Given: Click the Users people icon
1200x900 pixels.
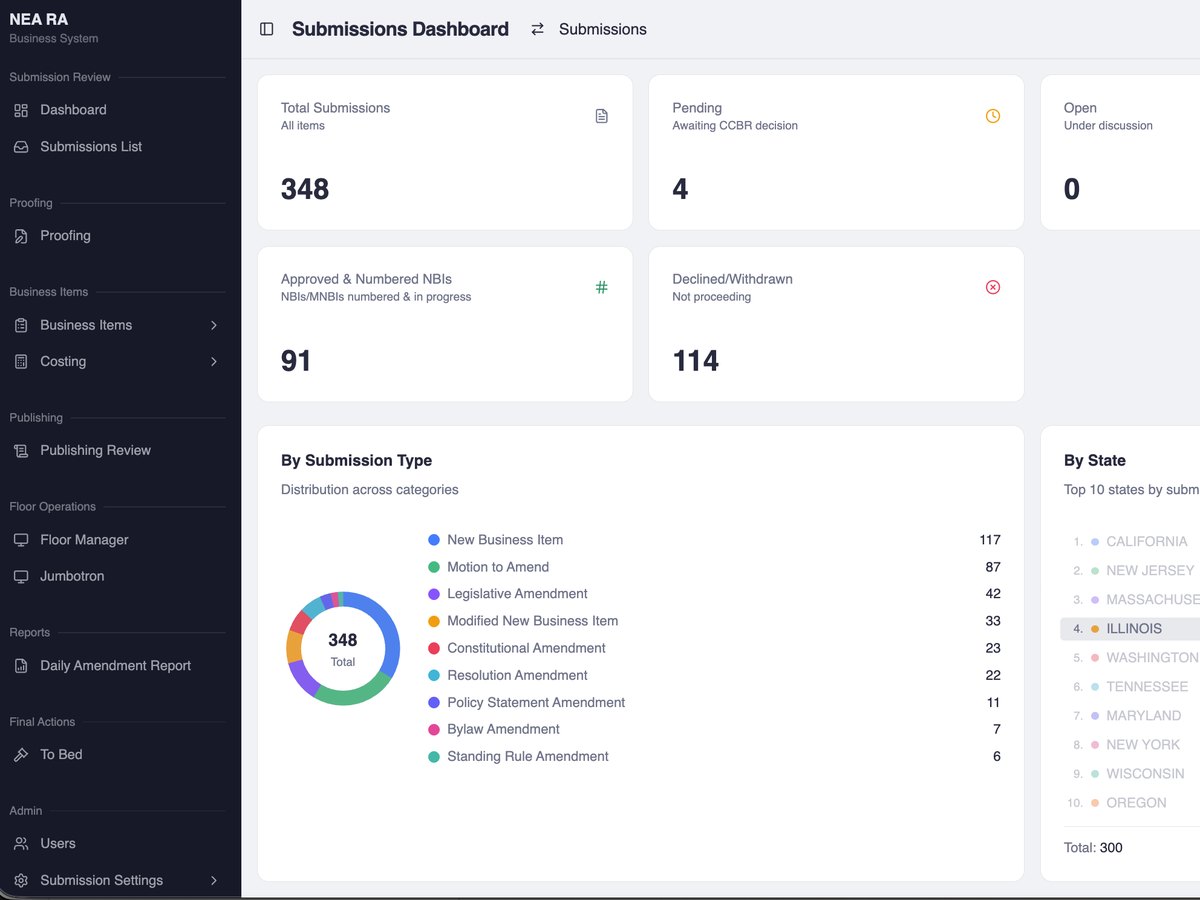Looking at the screenshot, I should tap(21, 844).
